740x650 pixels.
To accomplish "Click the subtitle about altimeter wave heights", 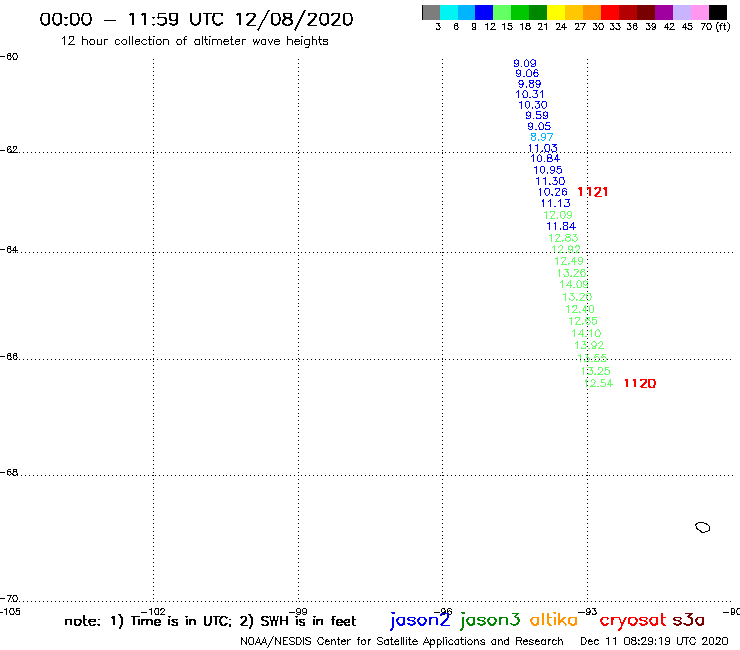I will pyautogui.click(x=194, y=41).
